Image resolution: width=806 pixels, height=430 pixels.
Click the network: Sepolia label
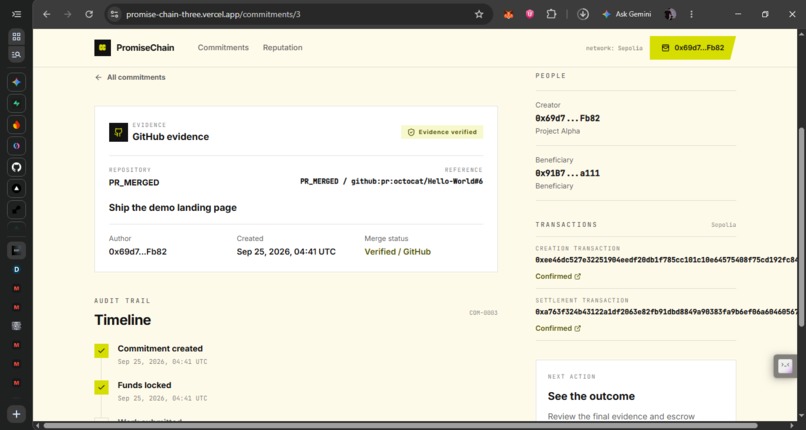pos(614,48)
